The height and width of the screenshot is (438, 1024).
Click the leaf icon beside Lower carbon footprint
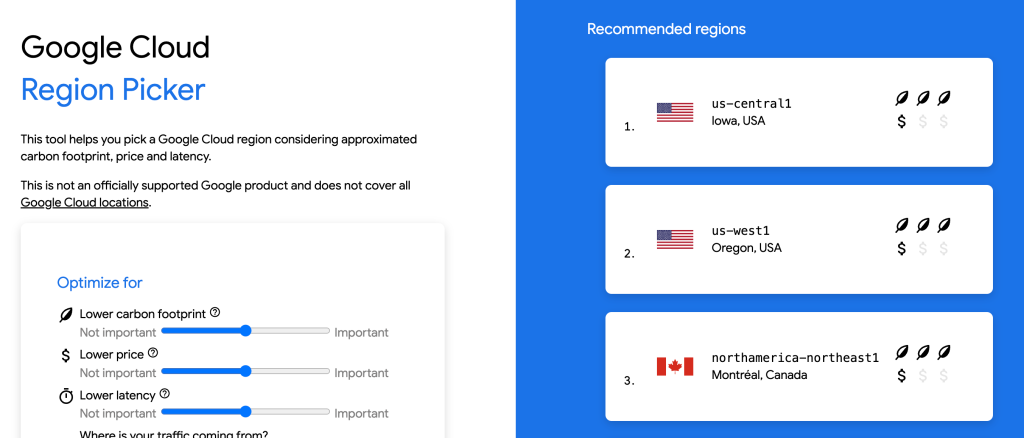[x=66, y=315]
